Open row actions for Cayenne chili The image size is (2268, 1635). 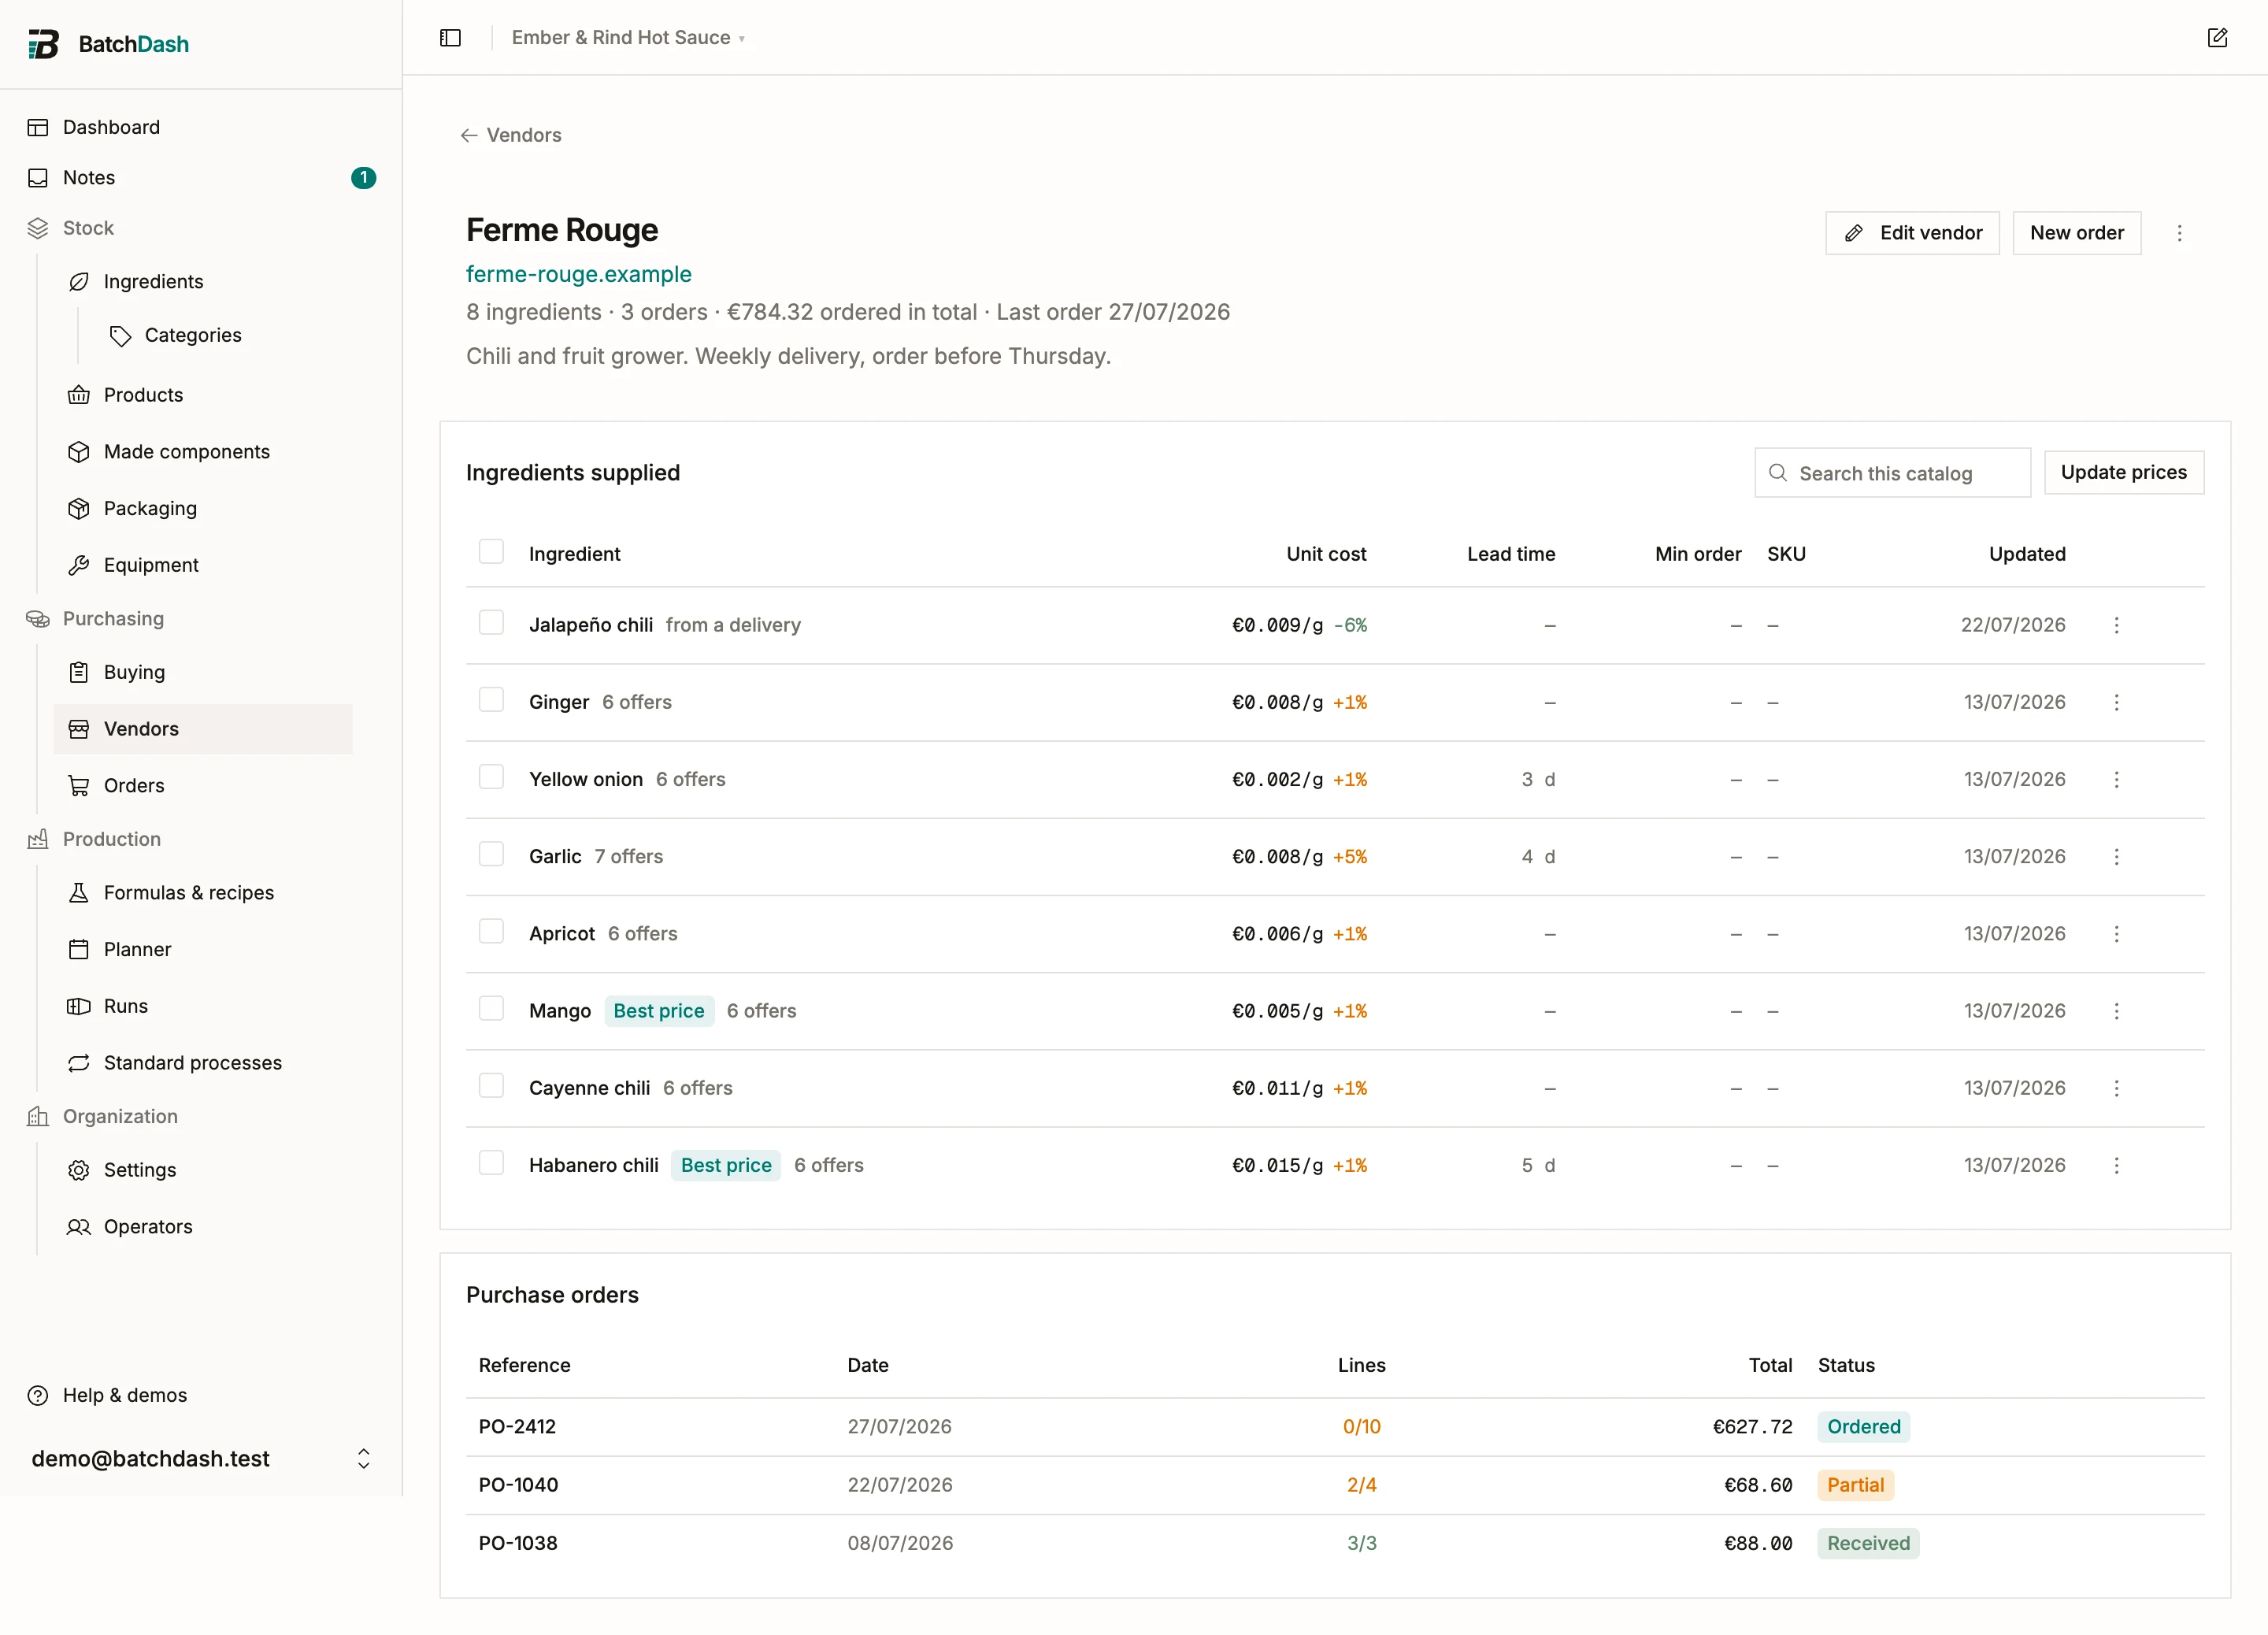click(x=2116, y=1088)
